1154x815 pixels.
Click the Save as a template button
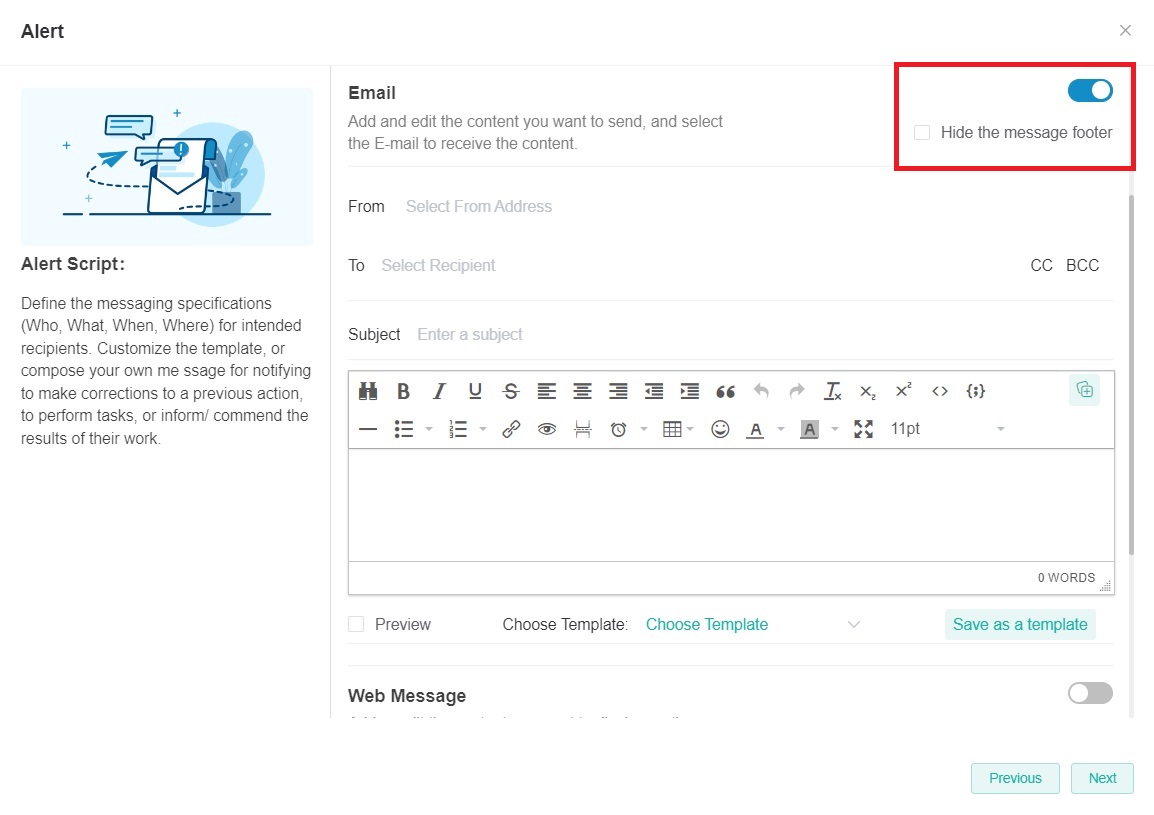click(x=1019, y=624)
